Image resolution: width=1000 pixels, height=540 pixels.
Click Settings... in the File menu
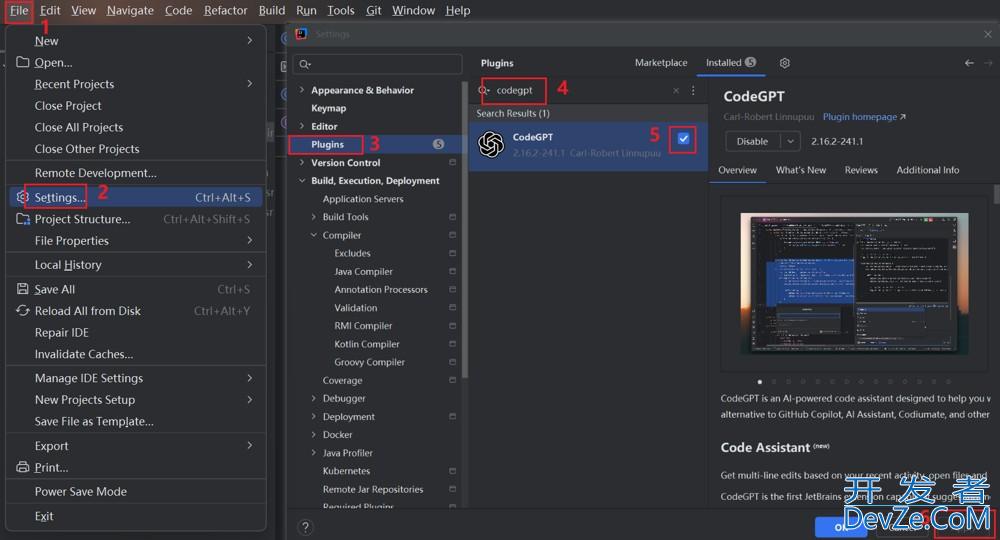tap(136, 198)
